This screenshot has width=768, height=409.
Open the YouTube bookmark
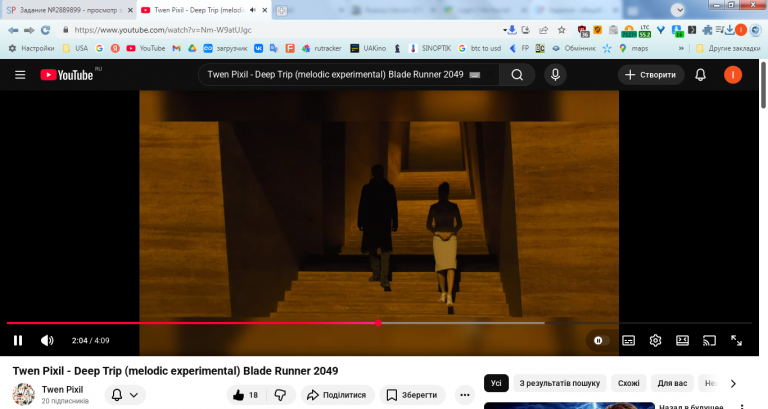[145, 48]
